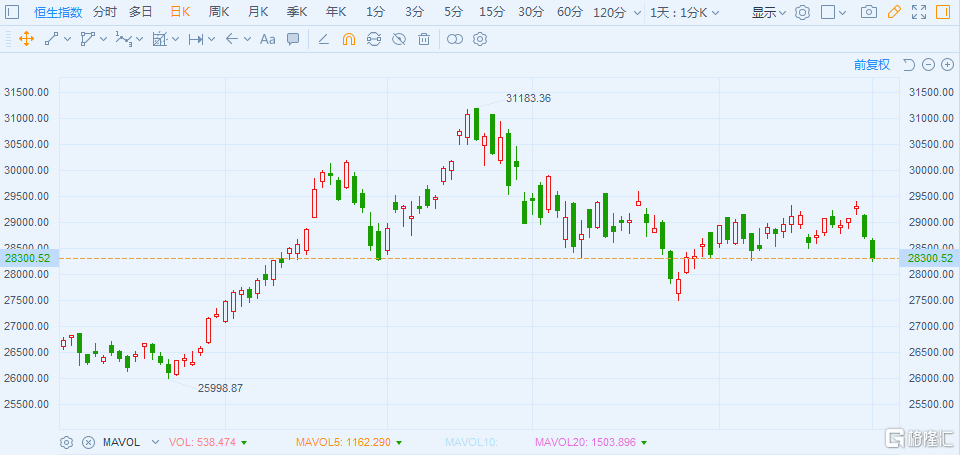The height and width of the screenshot is (455, 960).
Task: Toggle the left sidebar panel icon
Action: 13,12
